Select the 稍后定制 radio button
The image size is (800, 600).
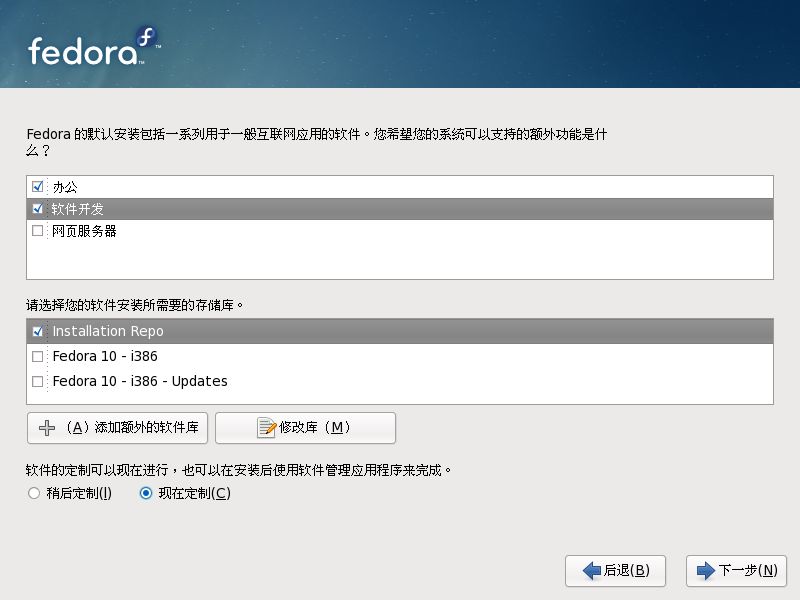pyautogui.click(x=34, y=493)
